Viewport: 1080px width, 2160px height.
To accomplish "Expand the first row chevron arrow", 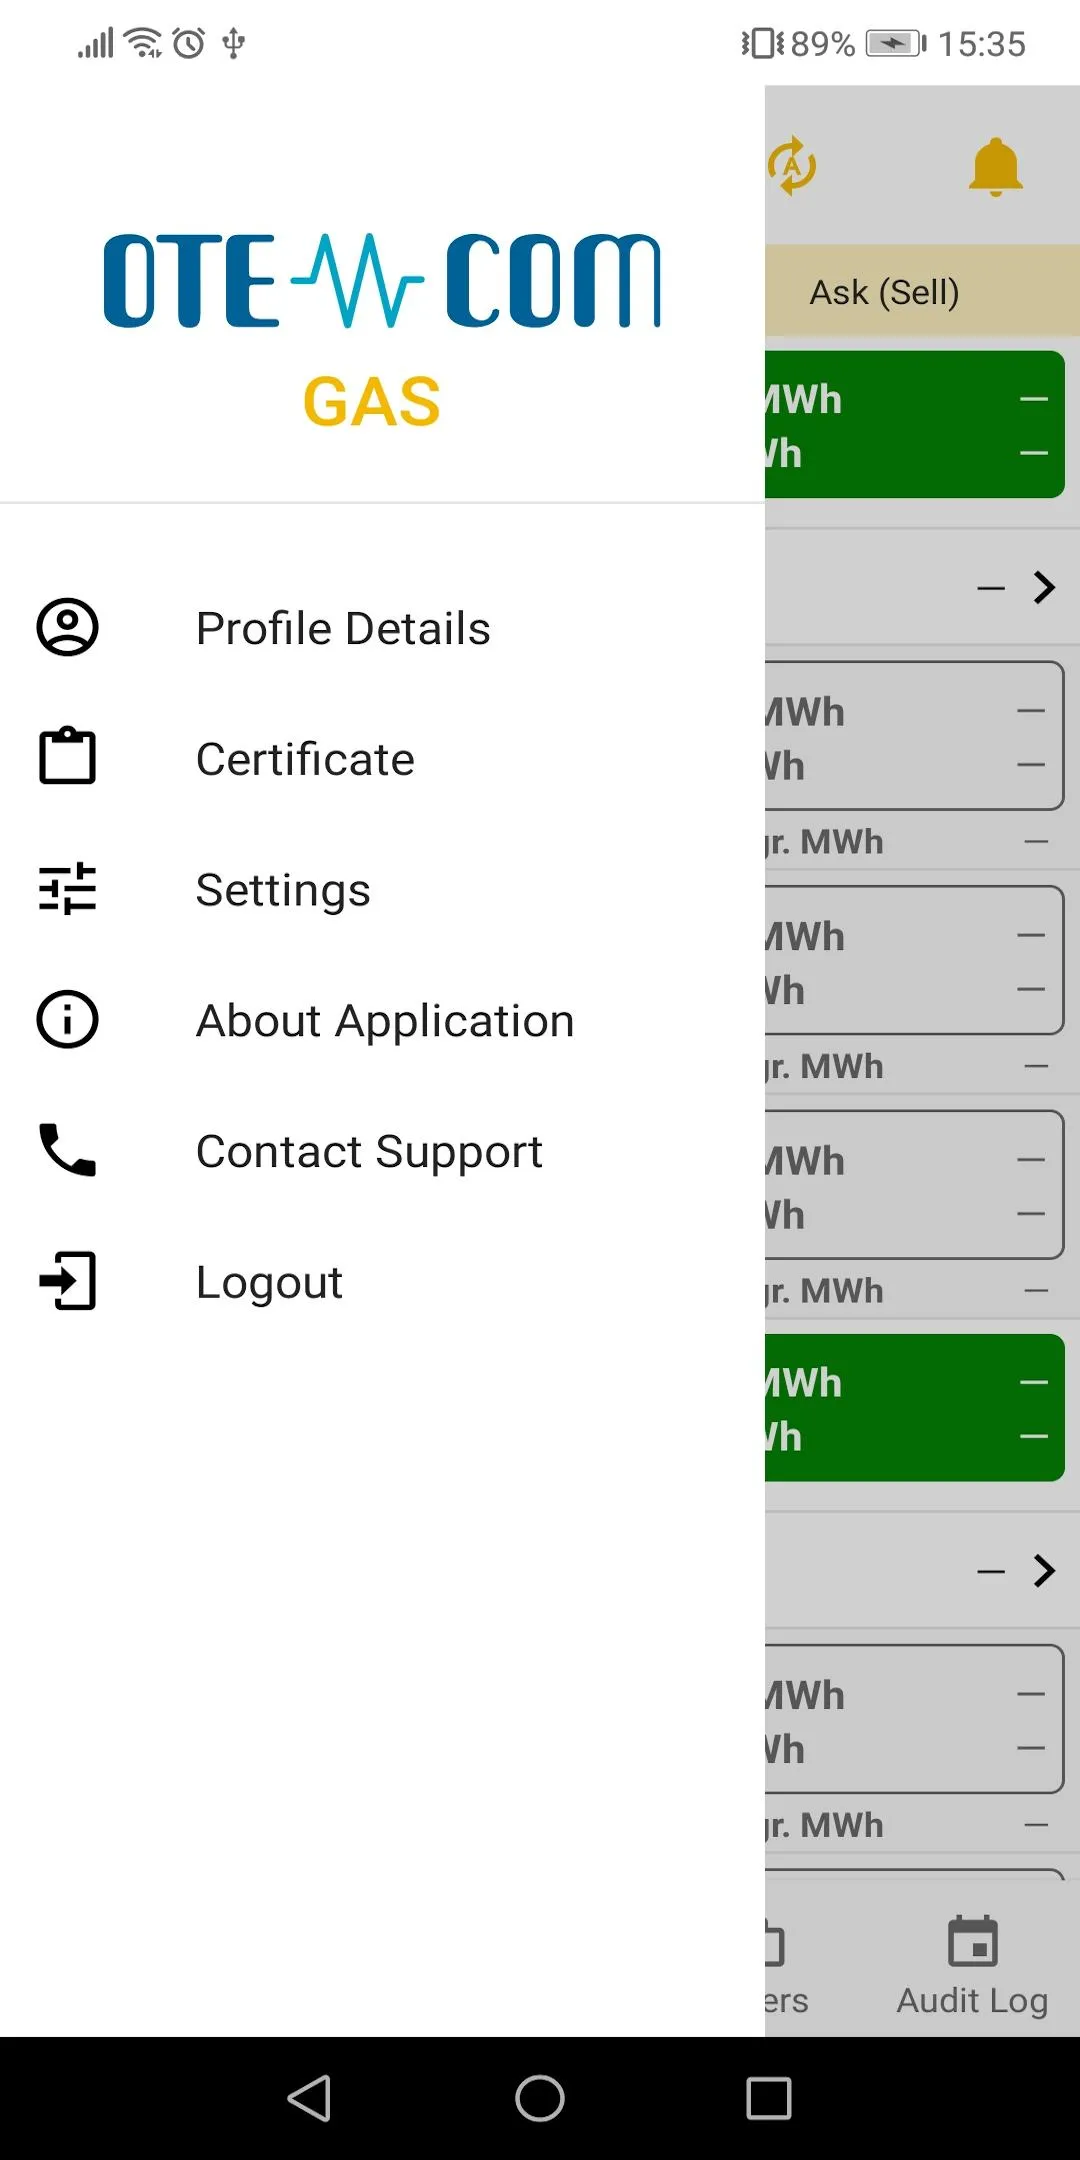I will [1044, 588].
